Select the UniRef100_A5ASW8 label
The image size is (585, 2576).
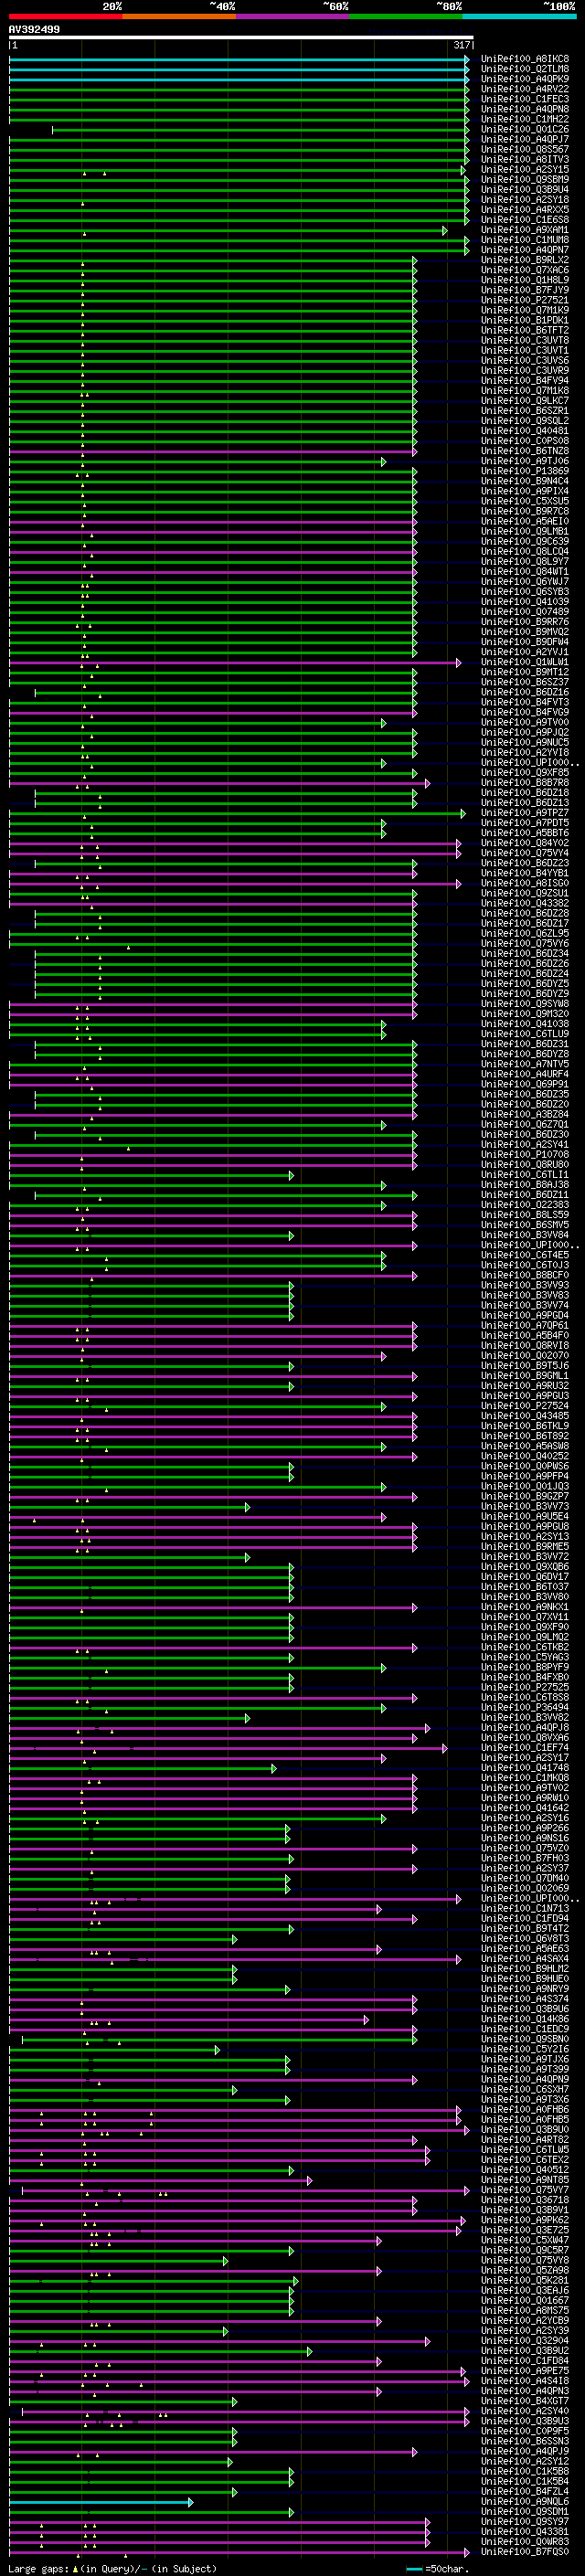[x=525, y=1446]
